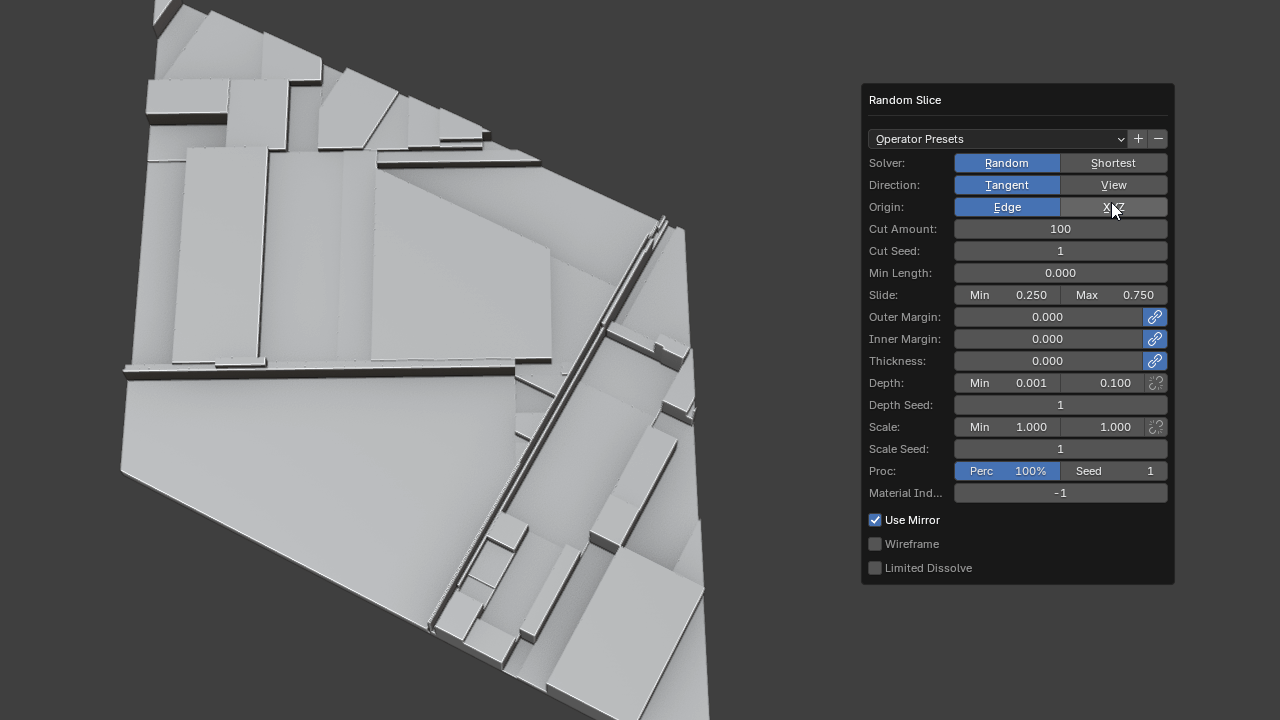Choose the Tangent direction button
This screenshot has width=1280, height=720.
pos(1006,185)
